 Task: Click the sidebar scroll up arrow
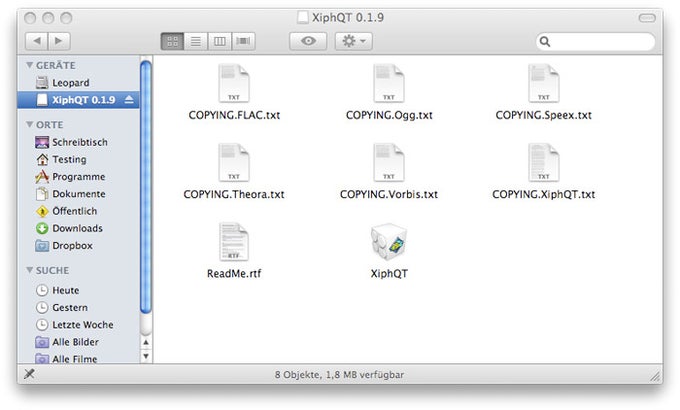146,343
